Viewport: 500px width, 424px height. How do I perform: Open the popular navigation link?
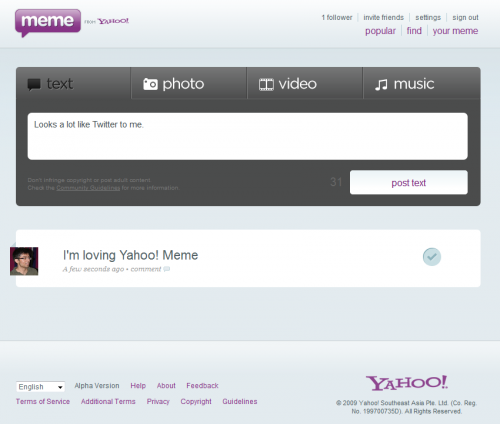click(x=380, y=31)
